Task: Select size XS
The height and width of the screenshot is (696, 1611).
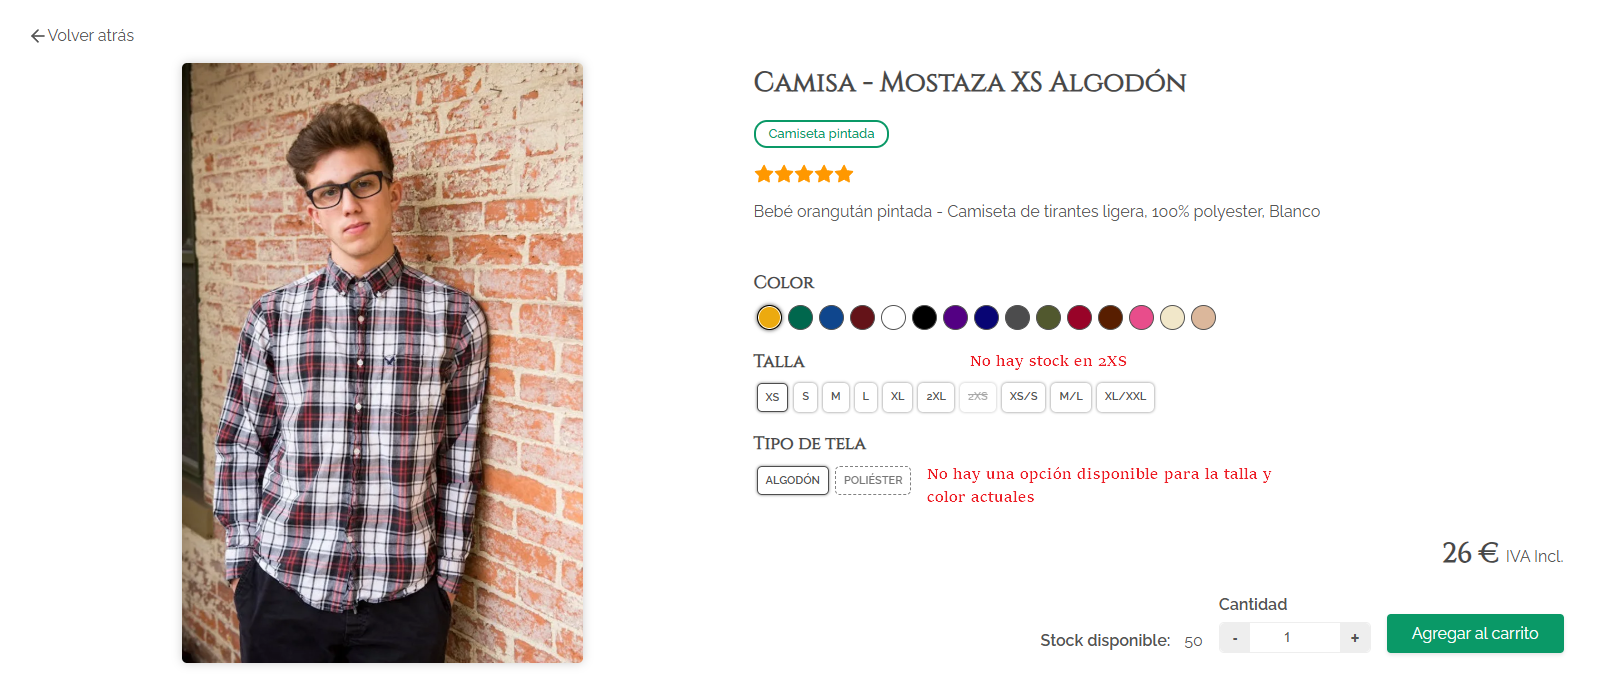Action: point(772,397)
